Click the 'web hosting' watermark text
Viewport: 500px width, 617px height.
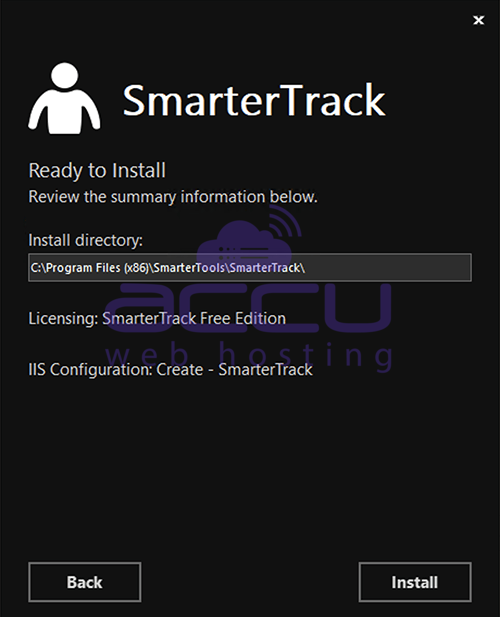point(249,357)
